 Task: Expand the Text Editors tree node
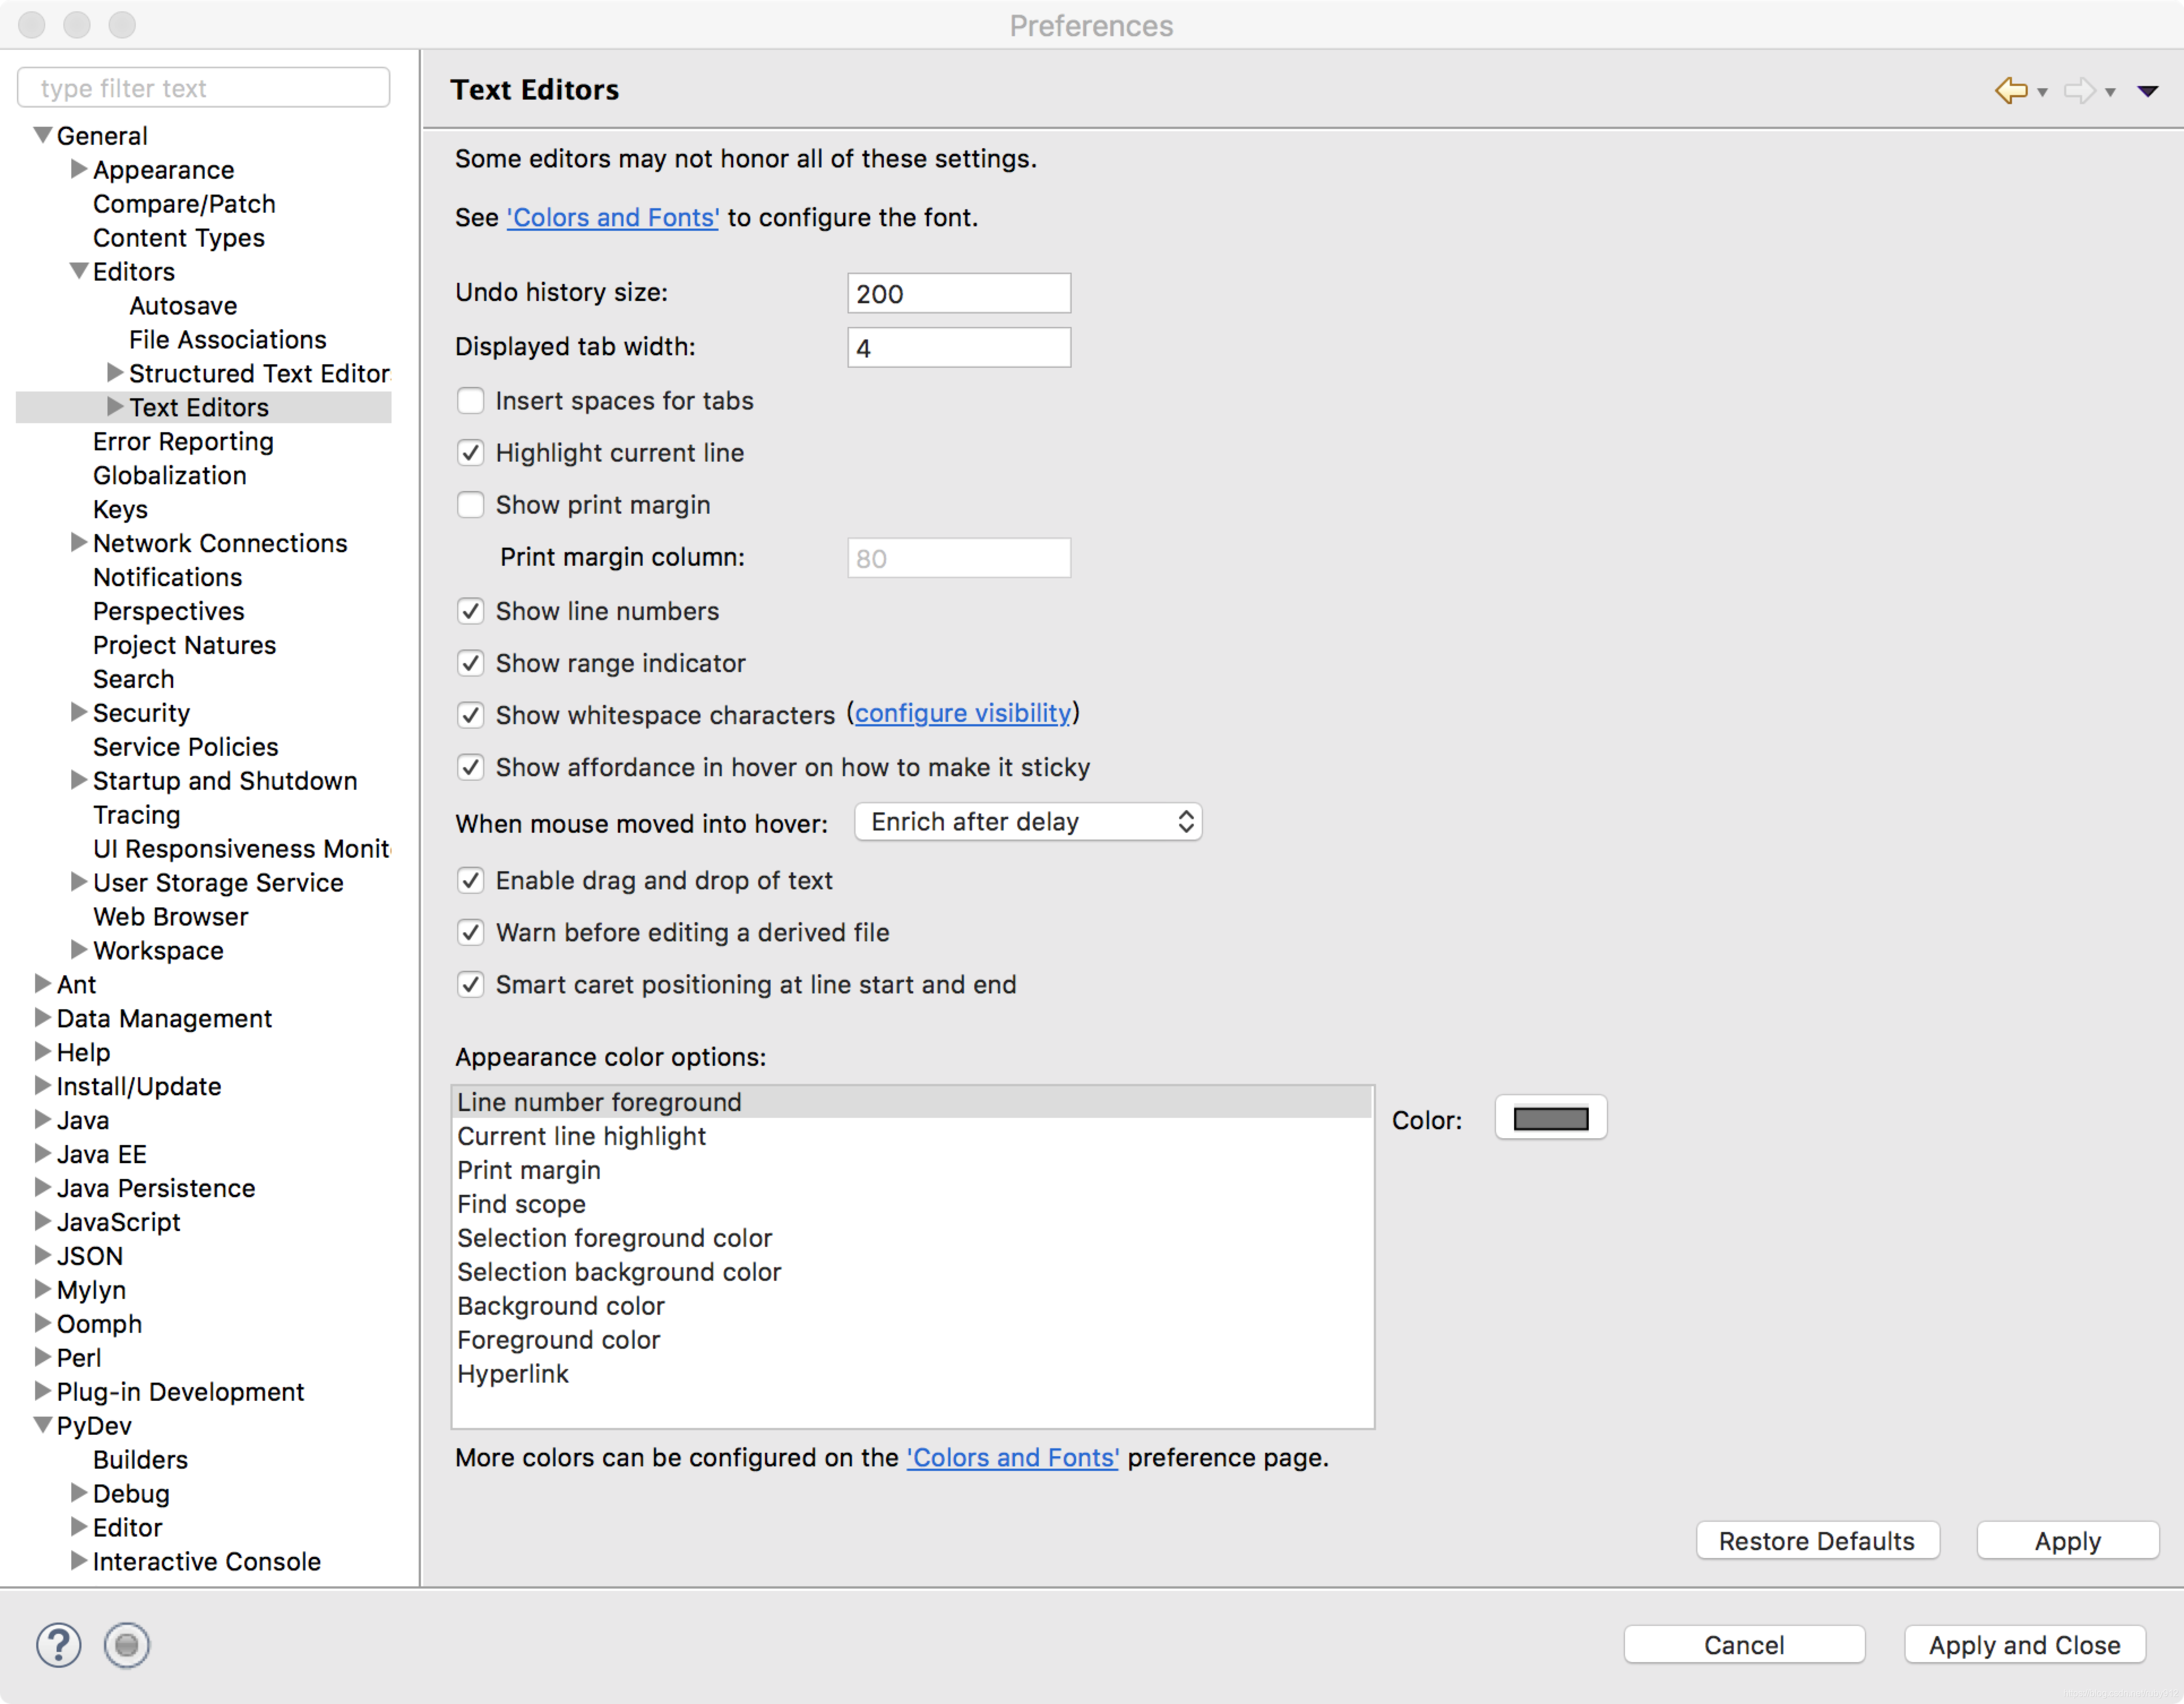[115, 407]
